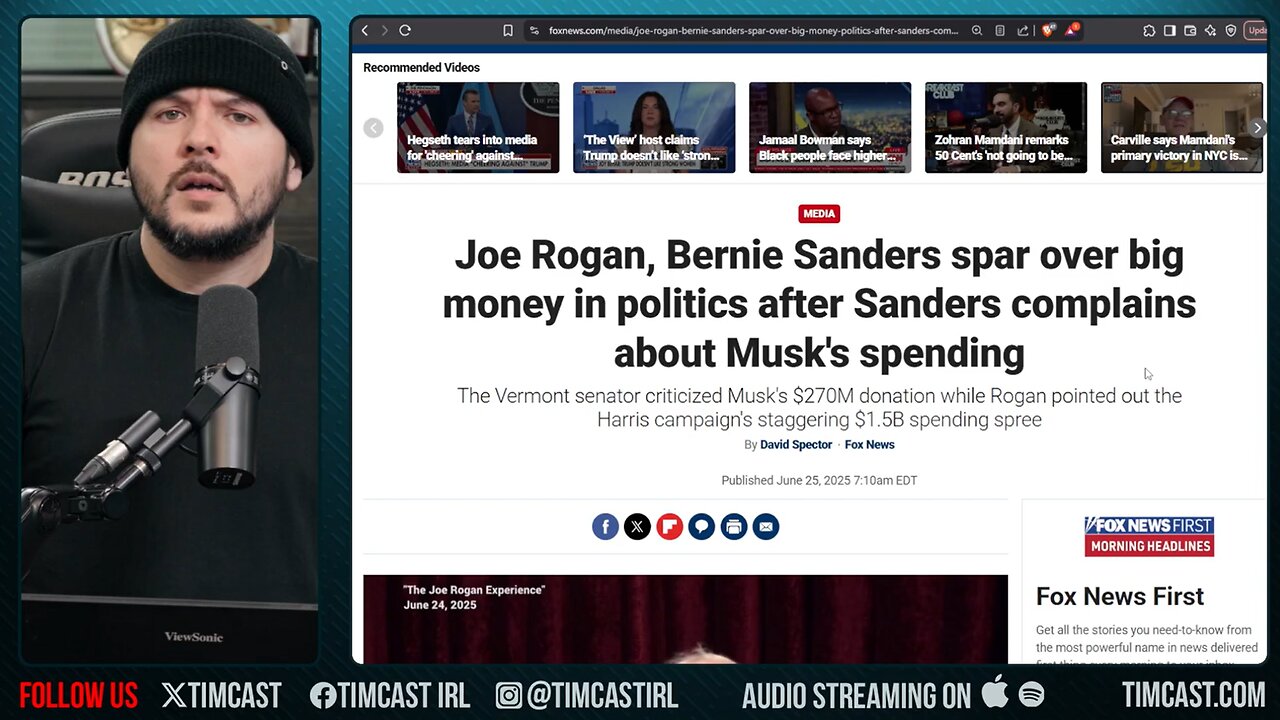This screenshot has height=720, width=1280.
Task: Bookmark this page with the bookmark icon
Action: pos(508,31)
